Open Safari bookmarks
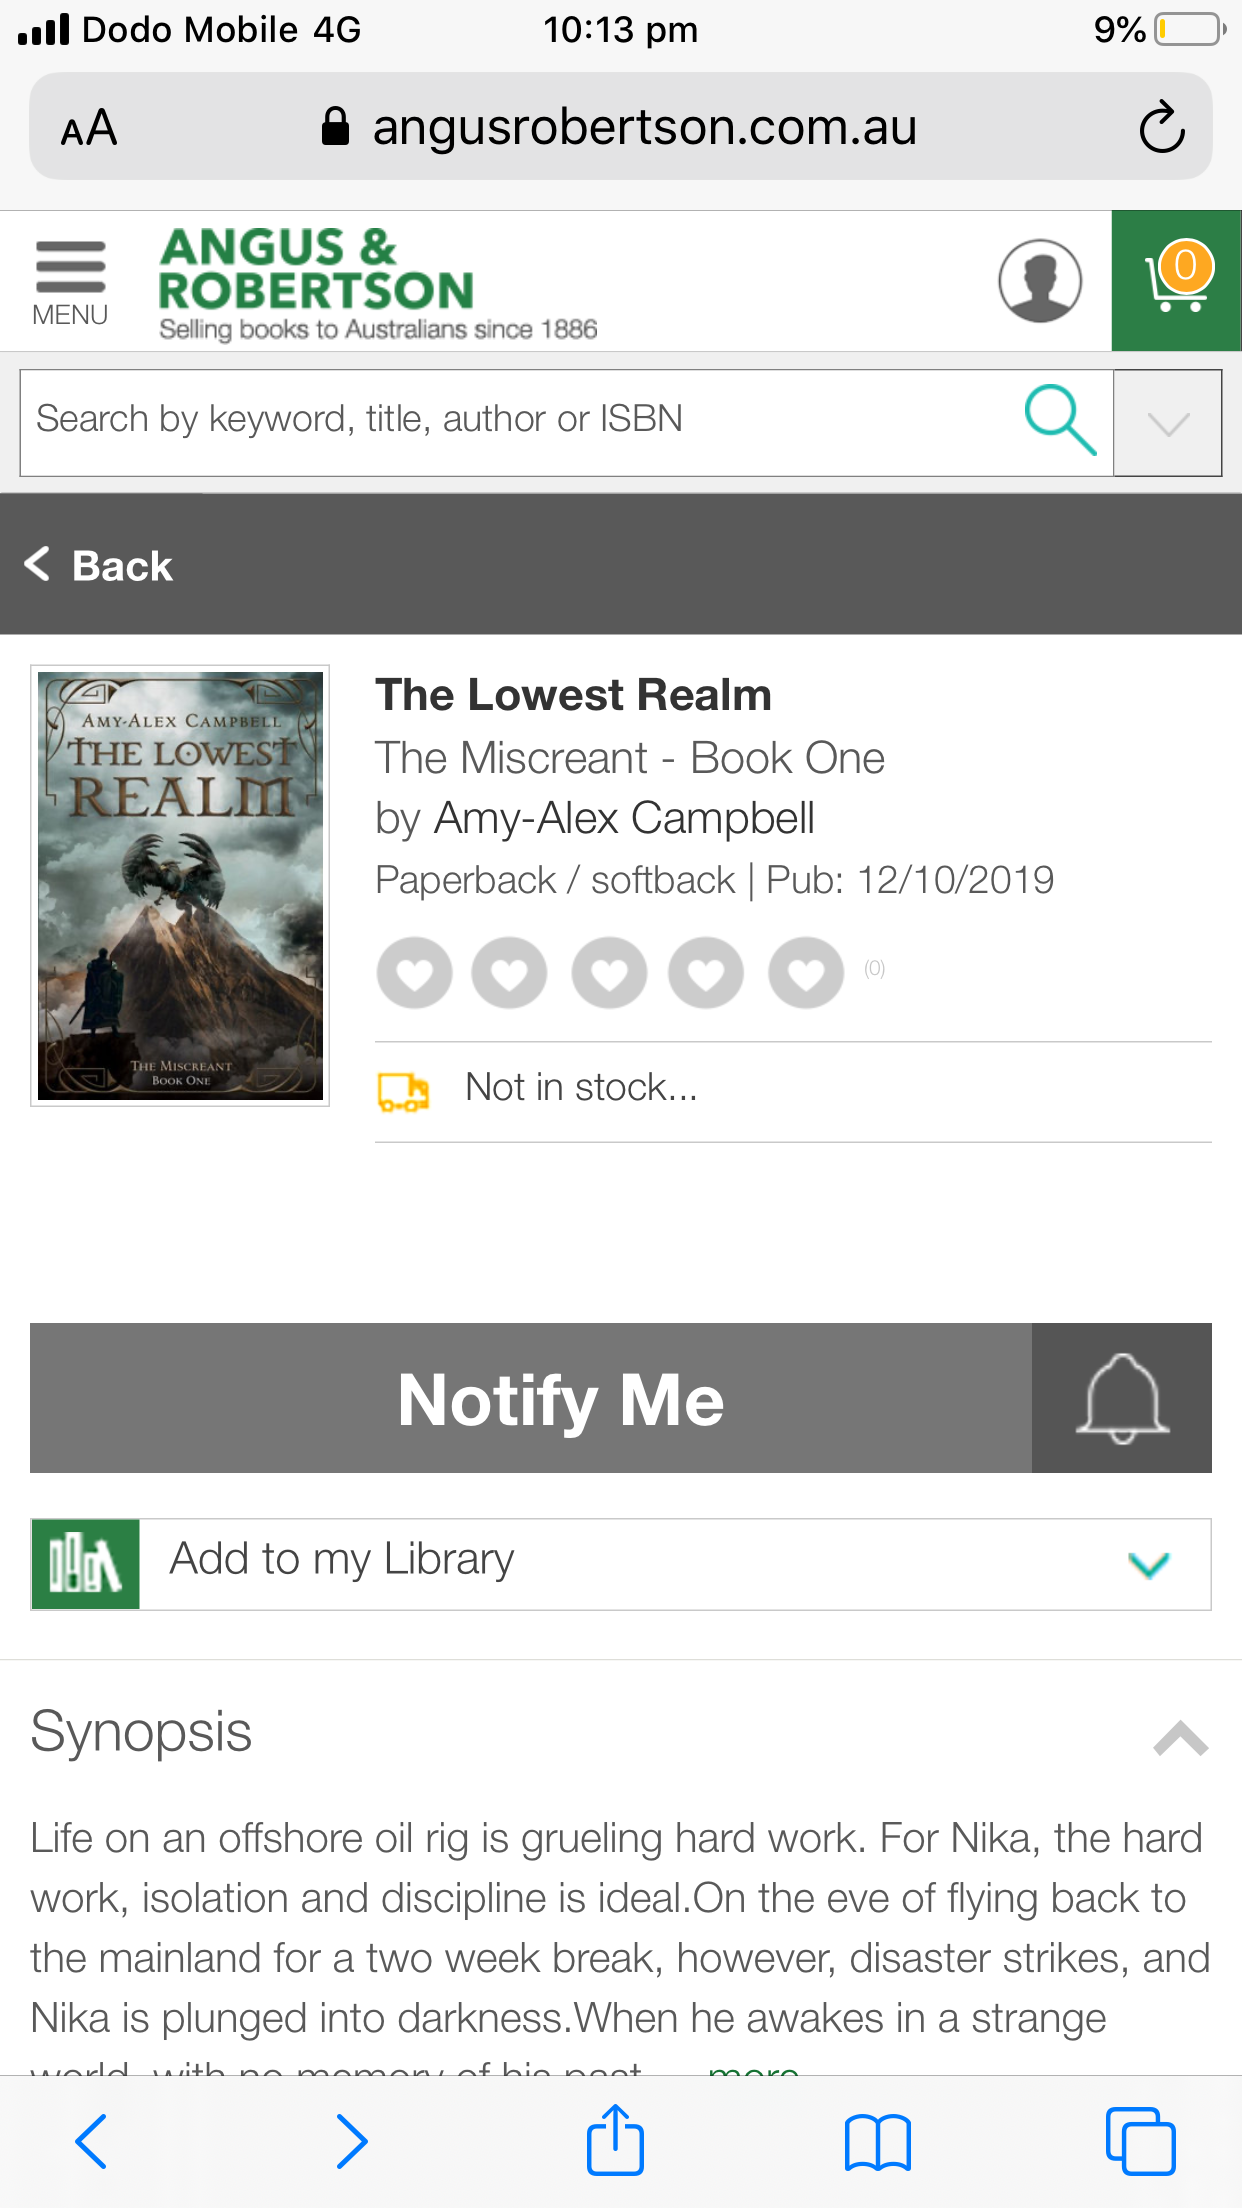Image resolution: width=1242 pixels, height=2208 pixels. 877,2142
